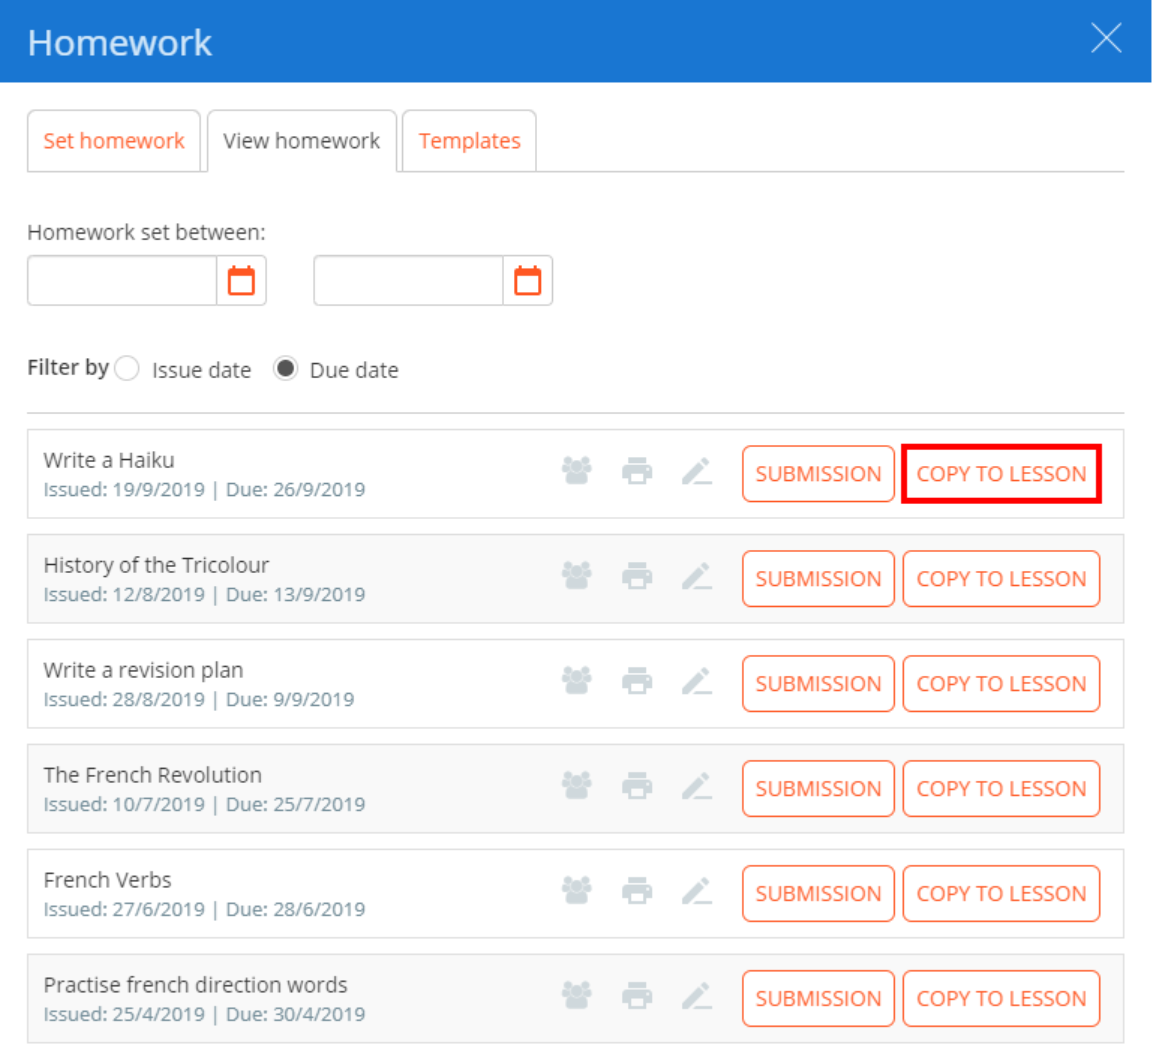Open student group icon for The French Revolution

[577, 786]
